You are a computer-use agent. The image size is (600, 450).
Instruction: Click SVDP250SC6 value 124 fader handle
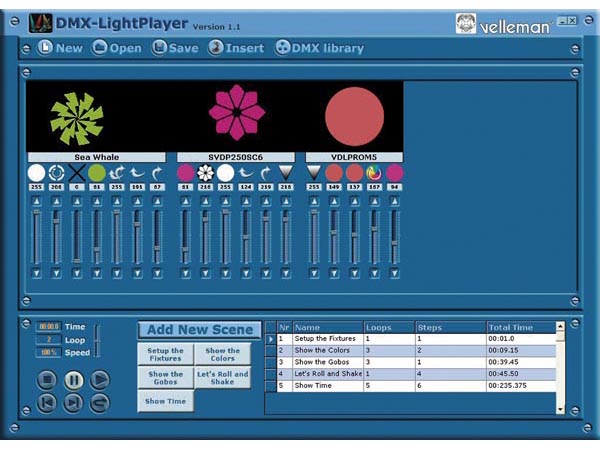click(246, 237)
